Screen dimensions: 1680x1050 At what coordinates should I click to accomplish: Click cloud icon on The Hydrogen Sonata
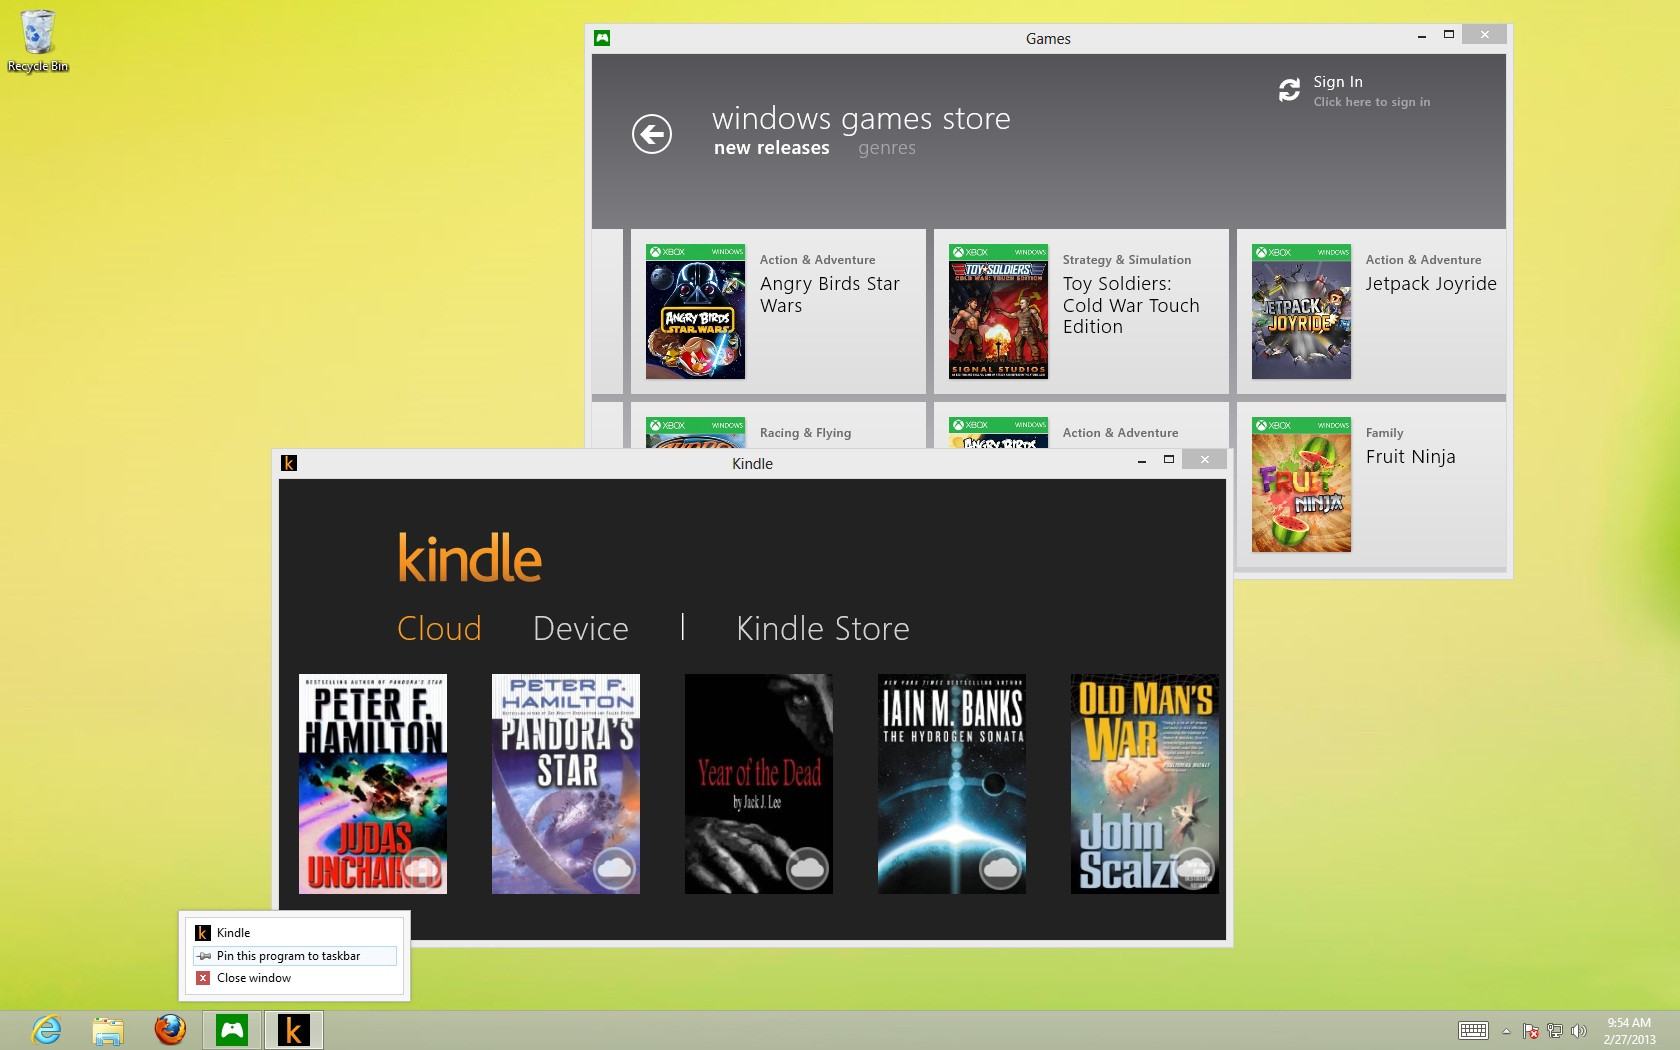(1000, 868)
